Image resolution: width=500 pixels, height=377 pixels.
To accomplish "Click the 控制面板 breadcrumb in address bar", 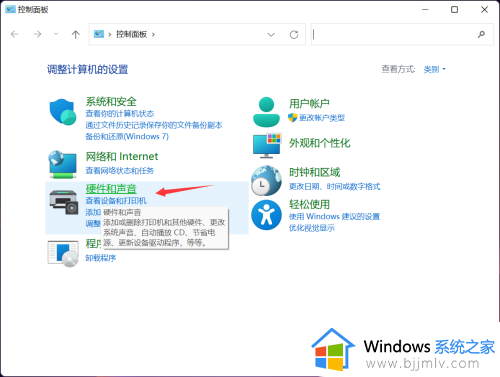I will click(131, 34).
